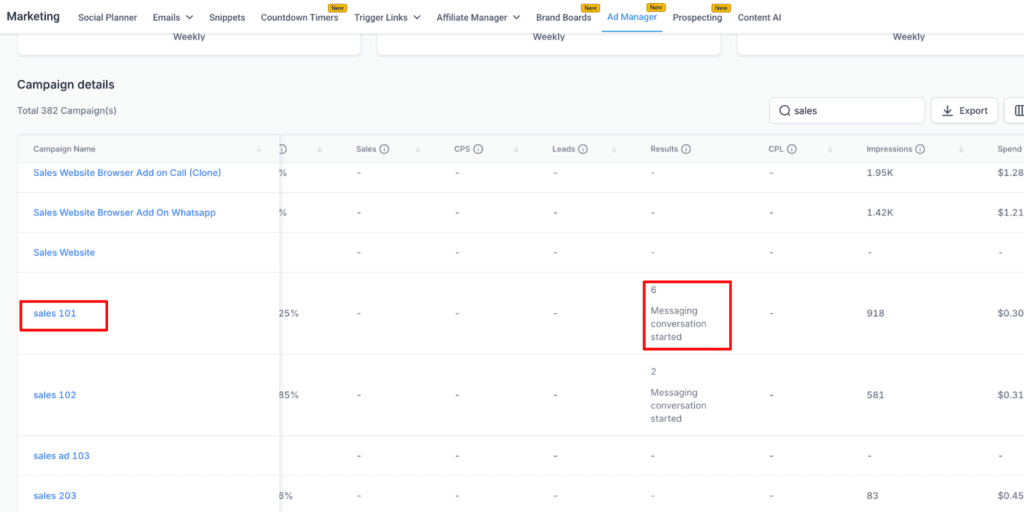Click the magnifier icon in search box

click(784, 111)
